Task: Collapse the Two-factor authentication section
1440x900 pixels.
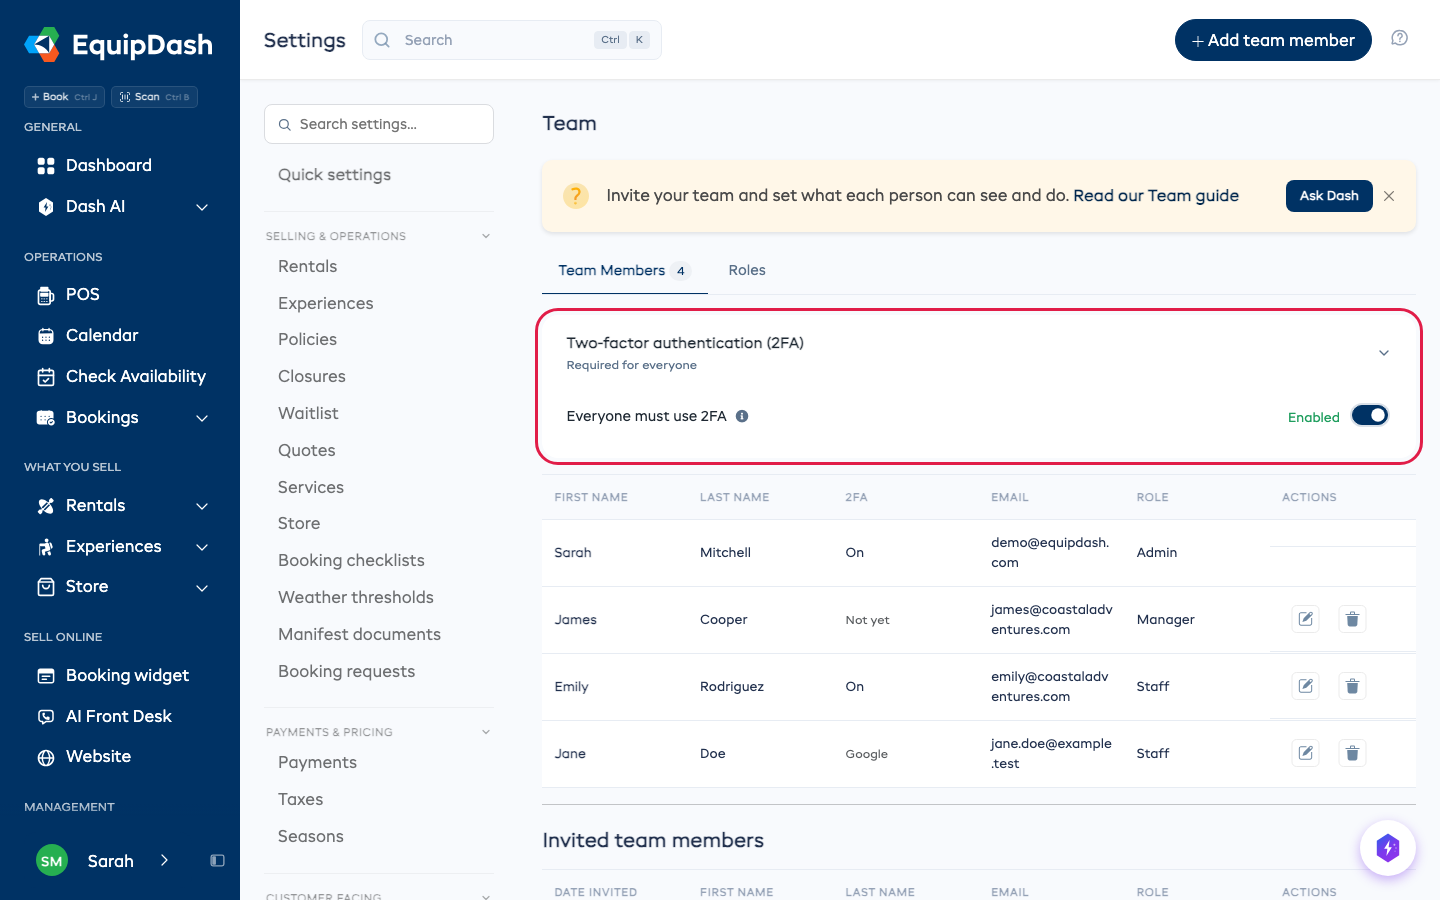Action: tap(1384, 353)
